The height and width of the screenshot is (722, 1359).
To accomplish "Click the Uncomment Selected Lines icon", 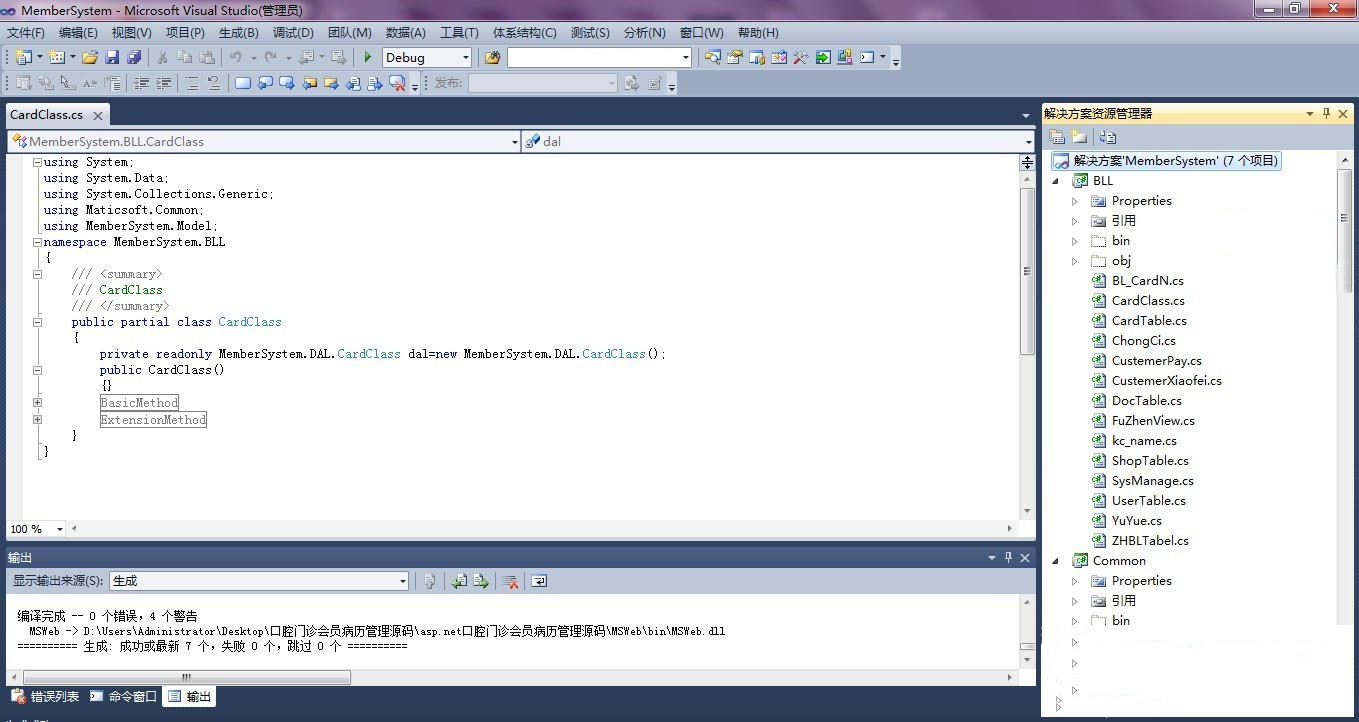I will [214, 83].
